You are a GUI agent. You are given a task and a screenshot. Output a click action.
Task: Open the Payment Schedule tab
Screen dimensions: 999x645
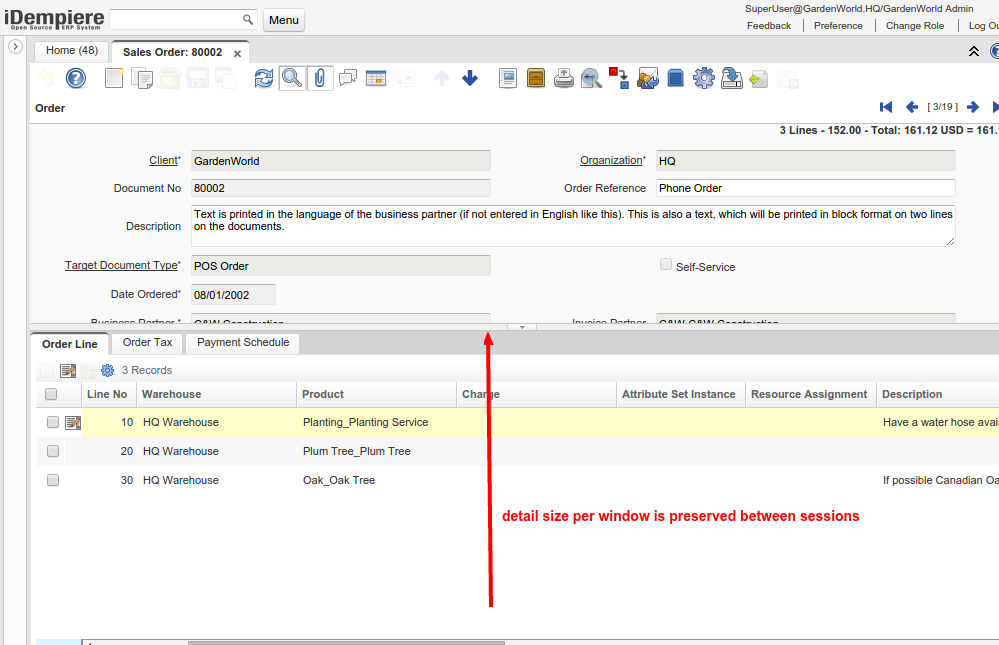pos(243,343)
